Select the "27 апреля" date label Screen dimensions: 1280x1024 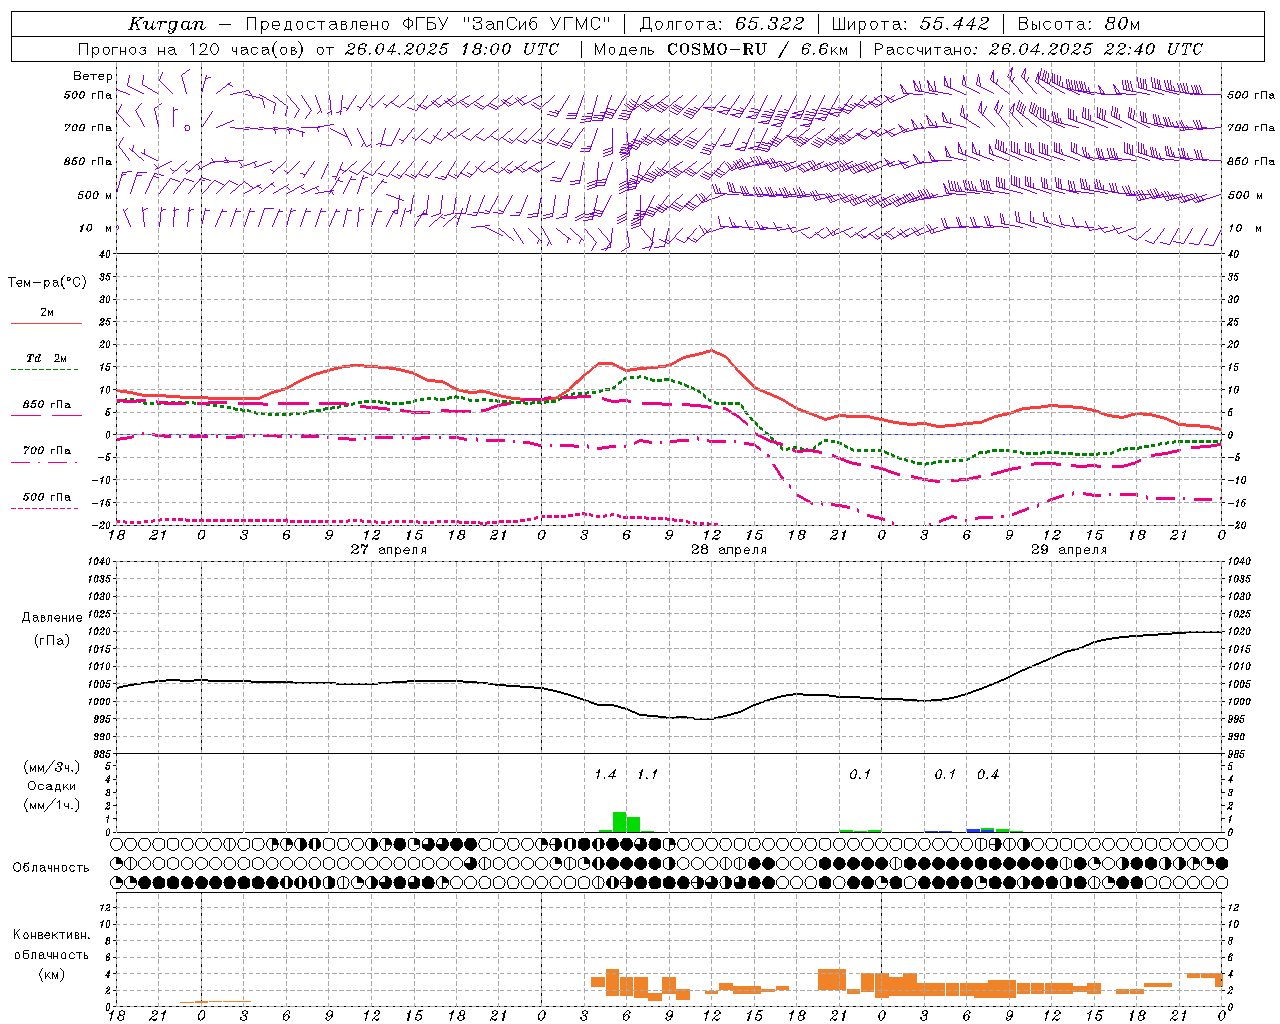tap(389, 550)
